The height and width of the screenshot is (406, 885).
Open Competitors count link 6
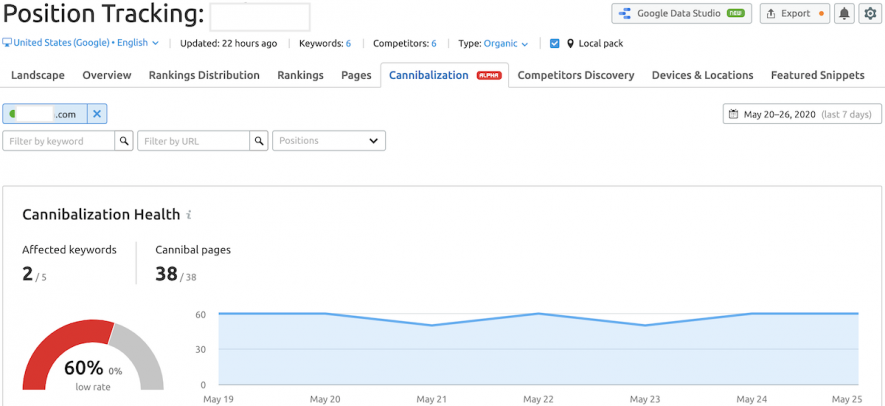pos(433,43)
